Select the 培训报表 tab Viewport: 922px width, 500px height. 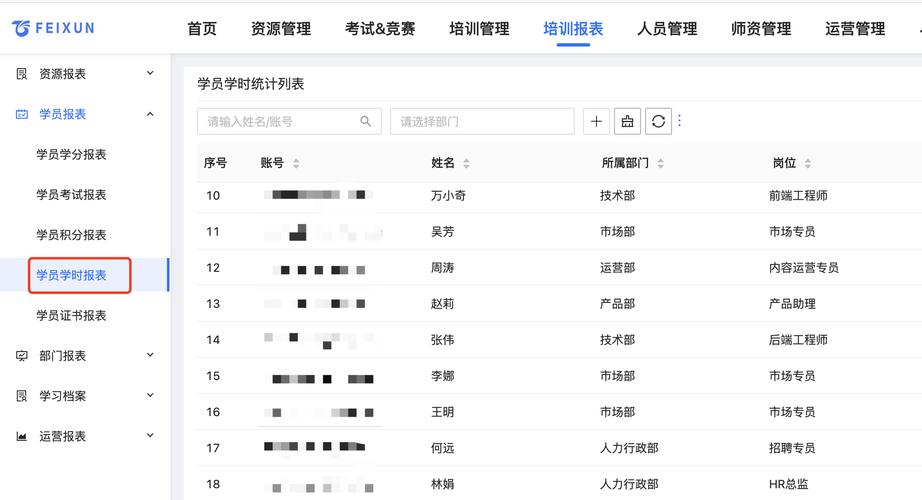tap(573, 28)
